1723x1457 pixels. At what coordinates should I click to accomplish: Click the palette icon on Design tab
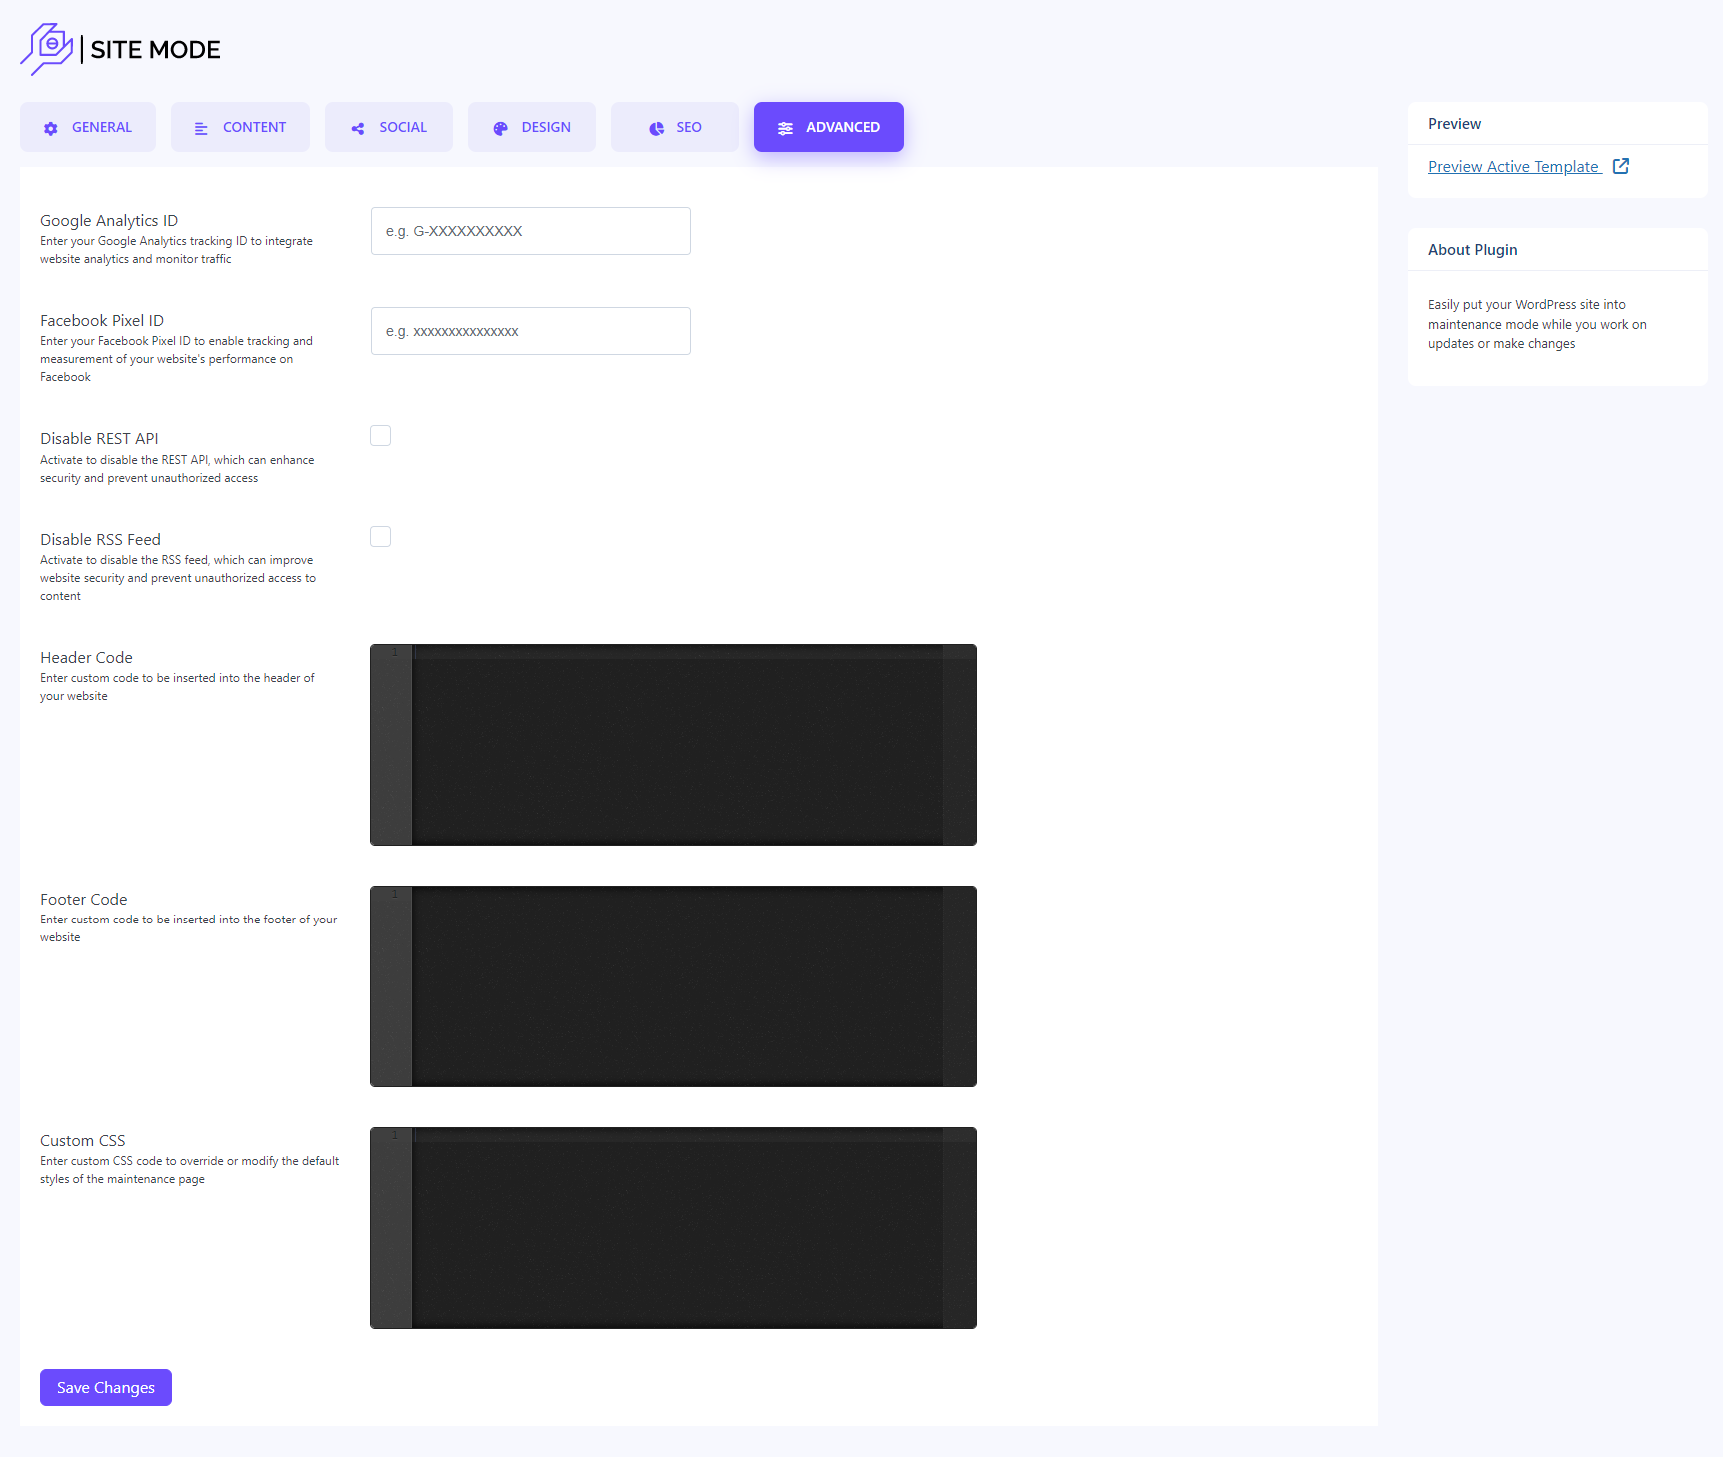tap(501, 128)
